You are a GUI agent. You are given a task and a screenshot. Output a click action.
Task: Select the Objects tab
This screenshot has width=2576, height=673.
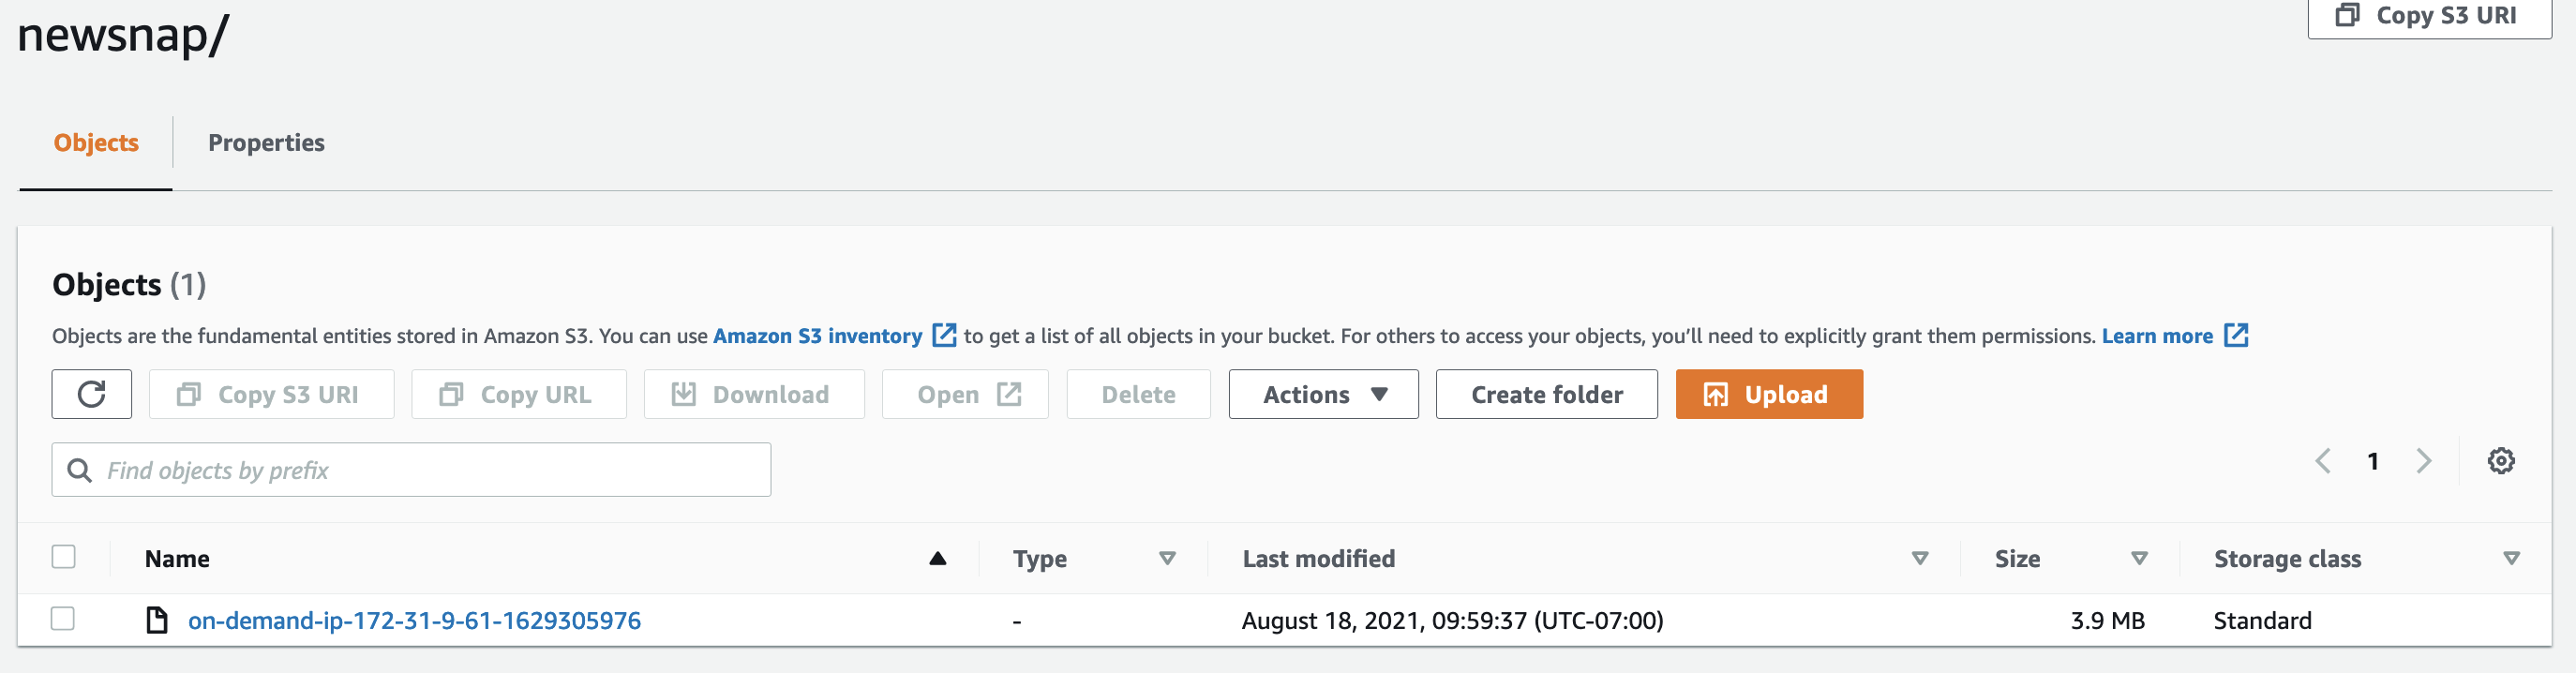[95, 142]
